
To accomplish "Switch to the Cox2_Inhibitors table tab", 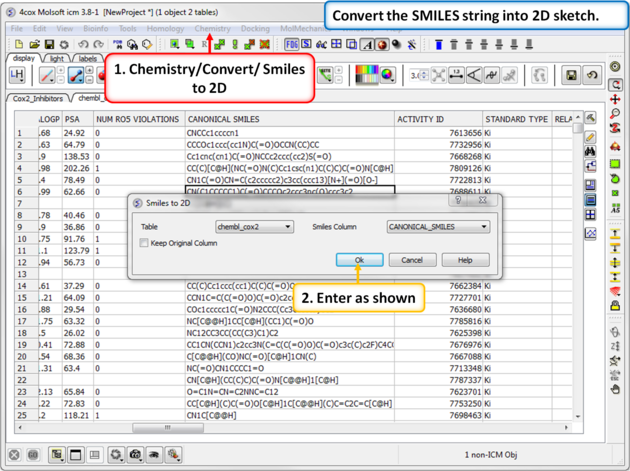I will click(x=39, y=99).
